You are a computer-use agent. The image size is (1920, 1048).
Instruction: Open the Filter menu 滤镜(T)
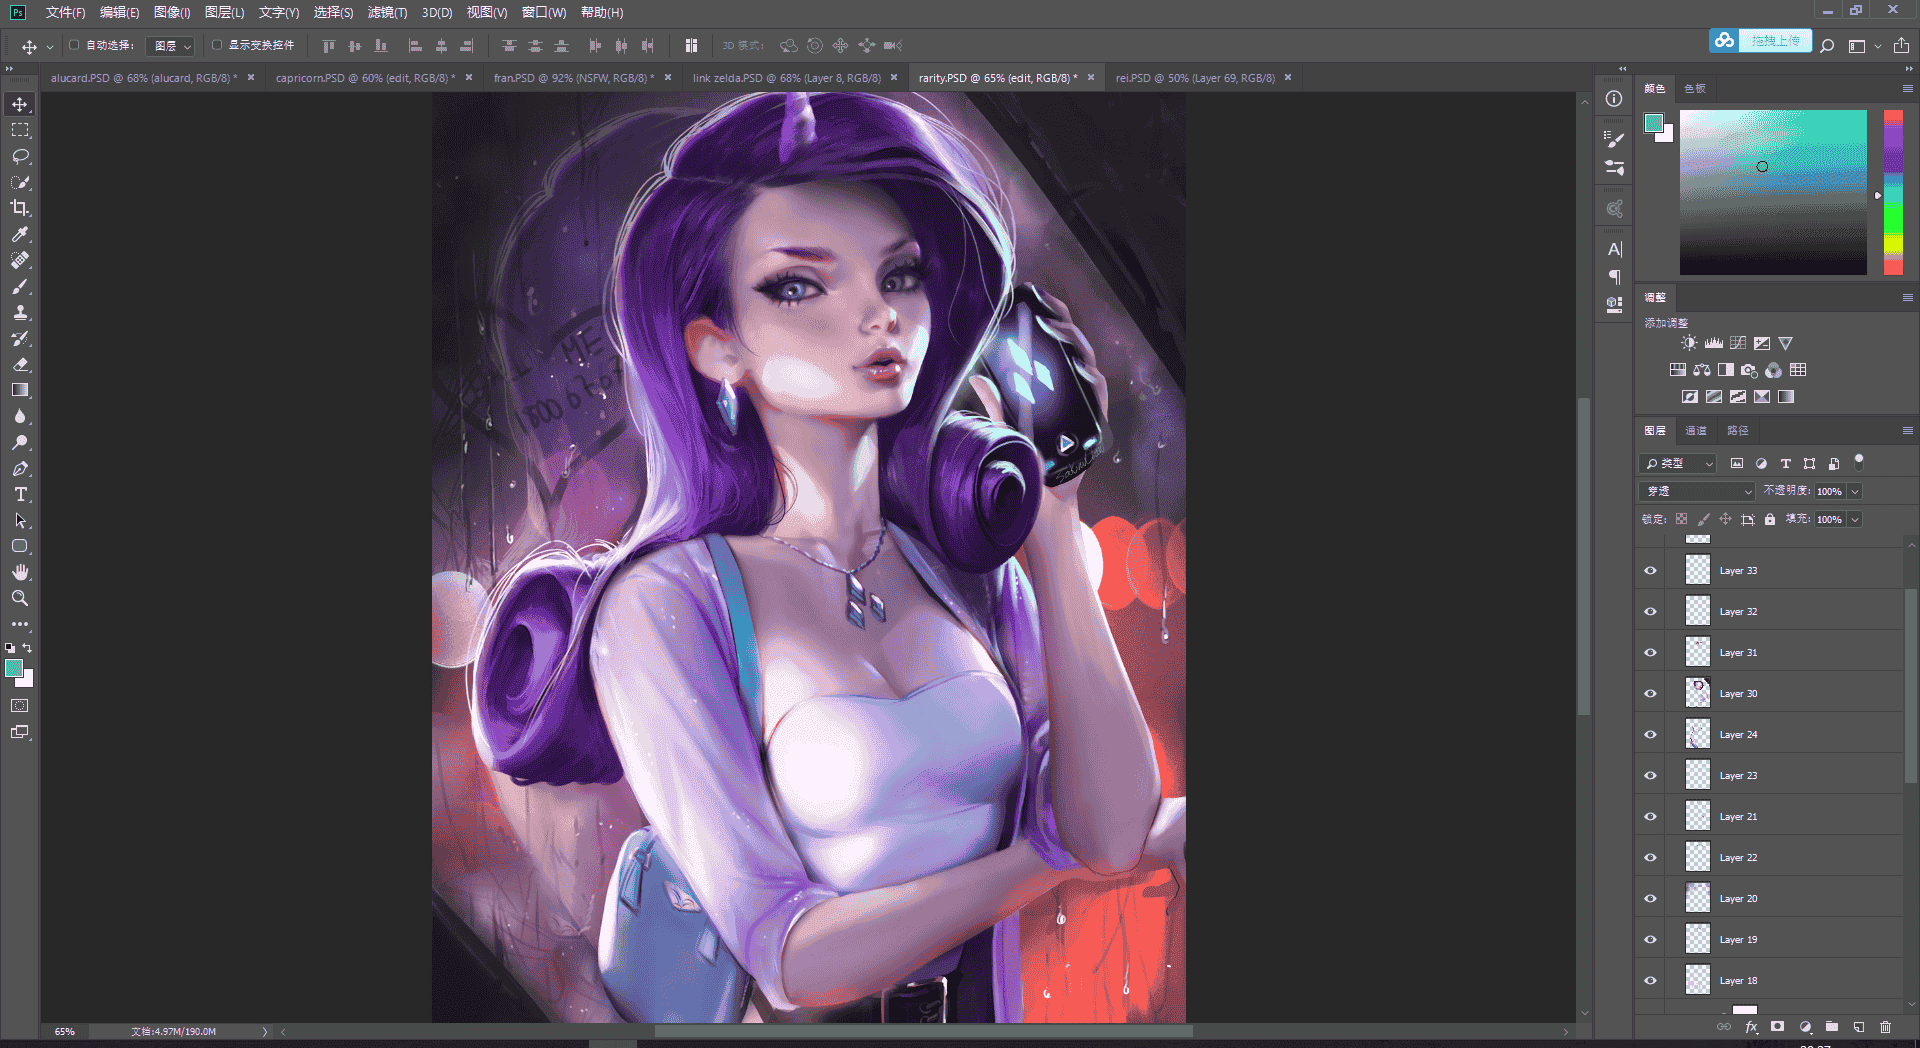(387, 12)
